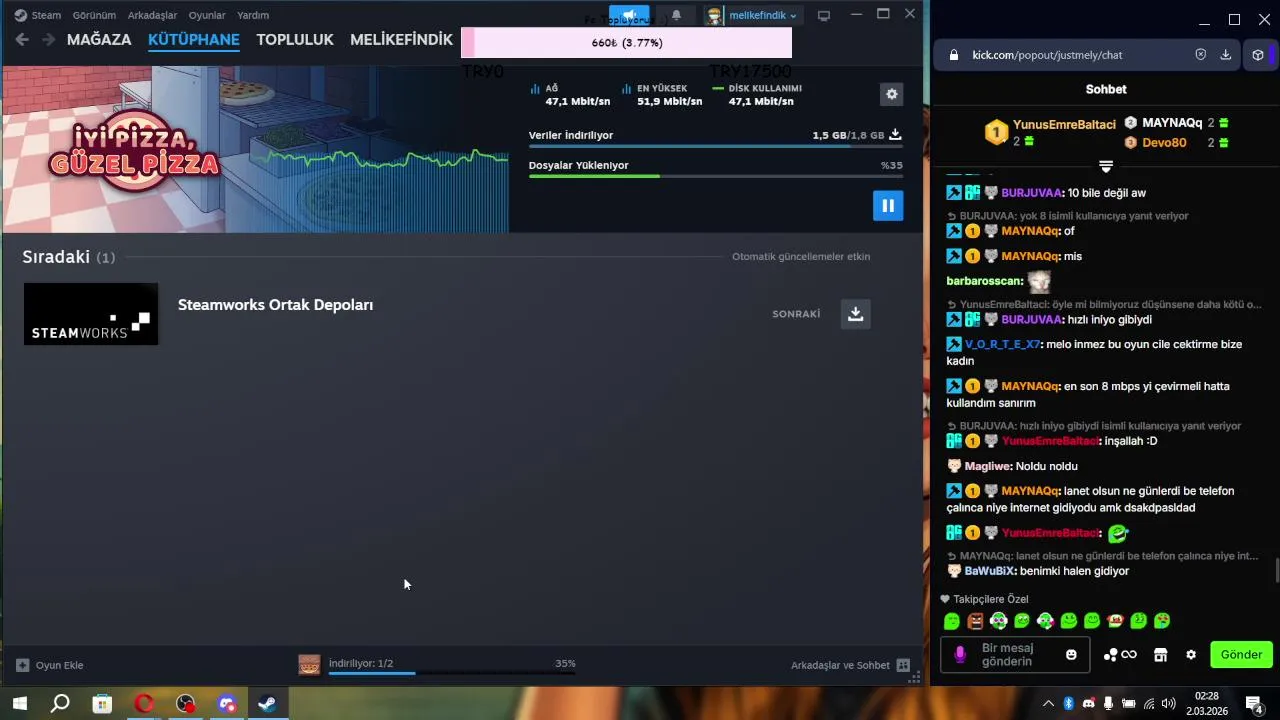
Task: Select the KÜTÜPHANE tab
Action: (194, 40)
